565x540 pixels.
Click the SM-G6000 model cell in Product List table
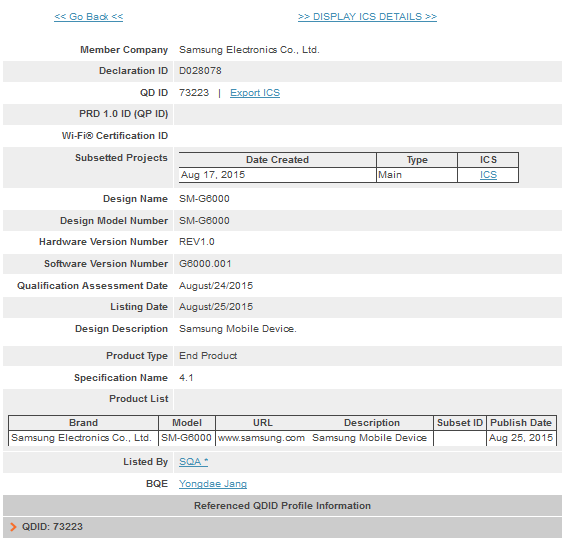tap(186, 438)
